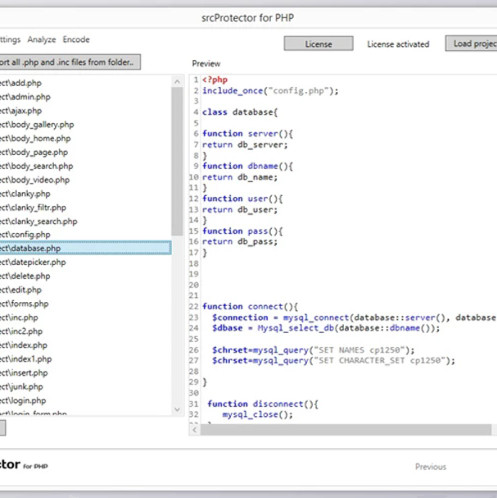Select body_gallery.php in the file list
This screenshot has height=498, width=497.
86,125
